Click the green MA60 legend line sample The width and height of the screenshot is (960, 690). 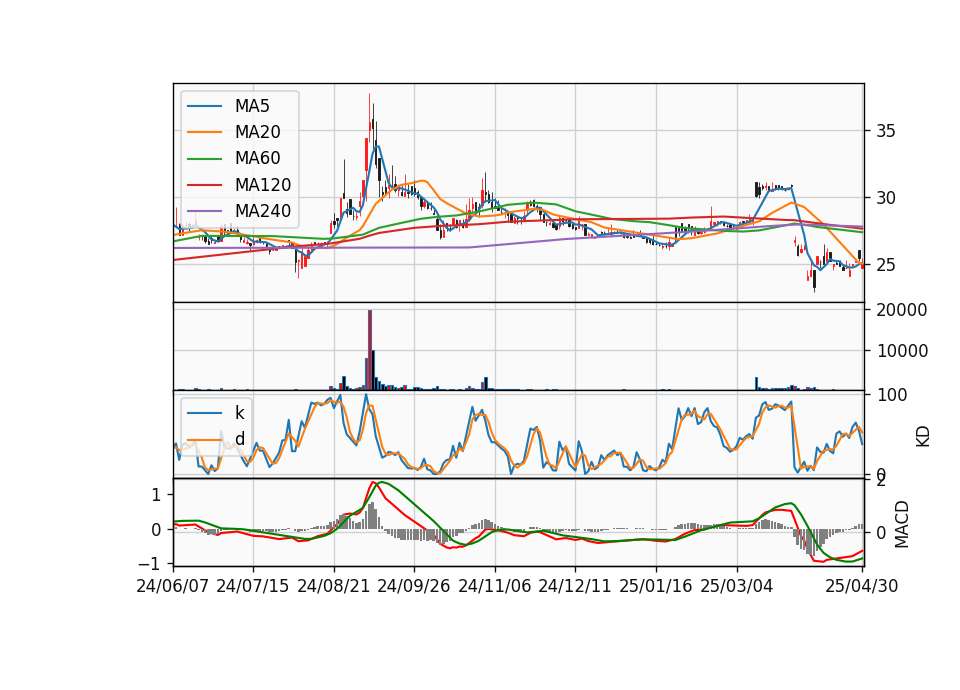coord(204,159)
